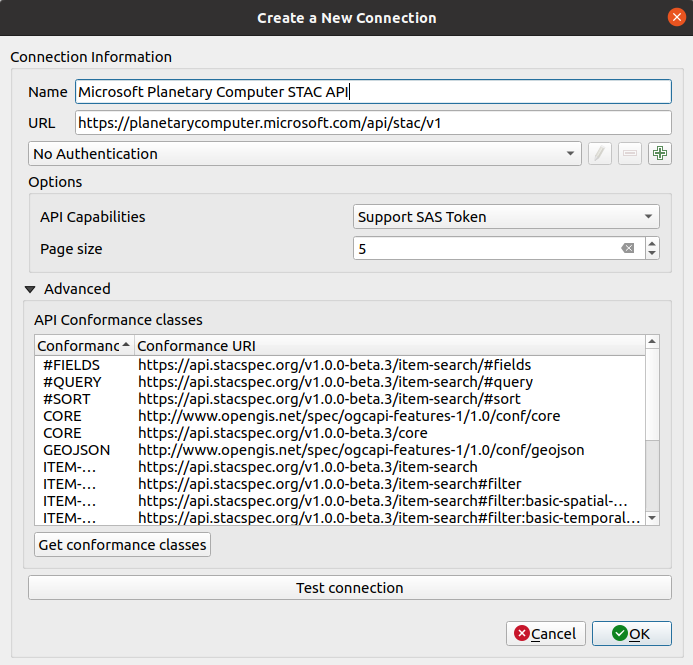Screen dimensions: 693x665
Task: Select the CORE row with opengis.net URI
Action: click(340, 416)
